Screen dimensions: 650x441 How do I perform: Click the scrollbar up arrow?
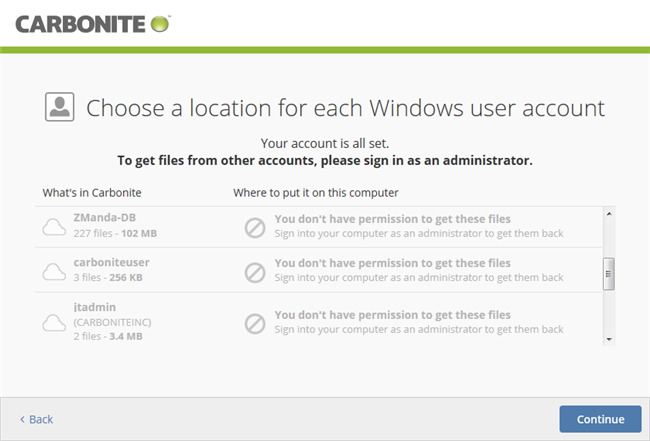point(609,213)
